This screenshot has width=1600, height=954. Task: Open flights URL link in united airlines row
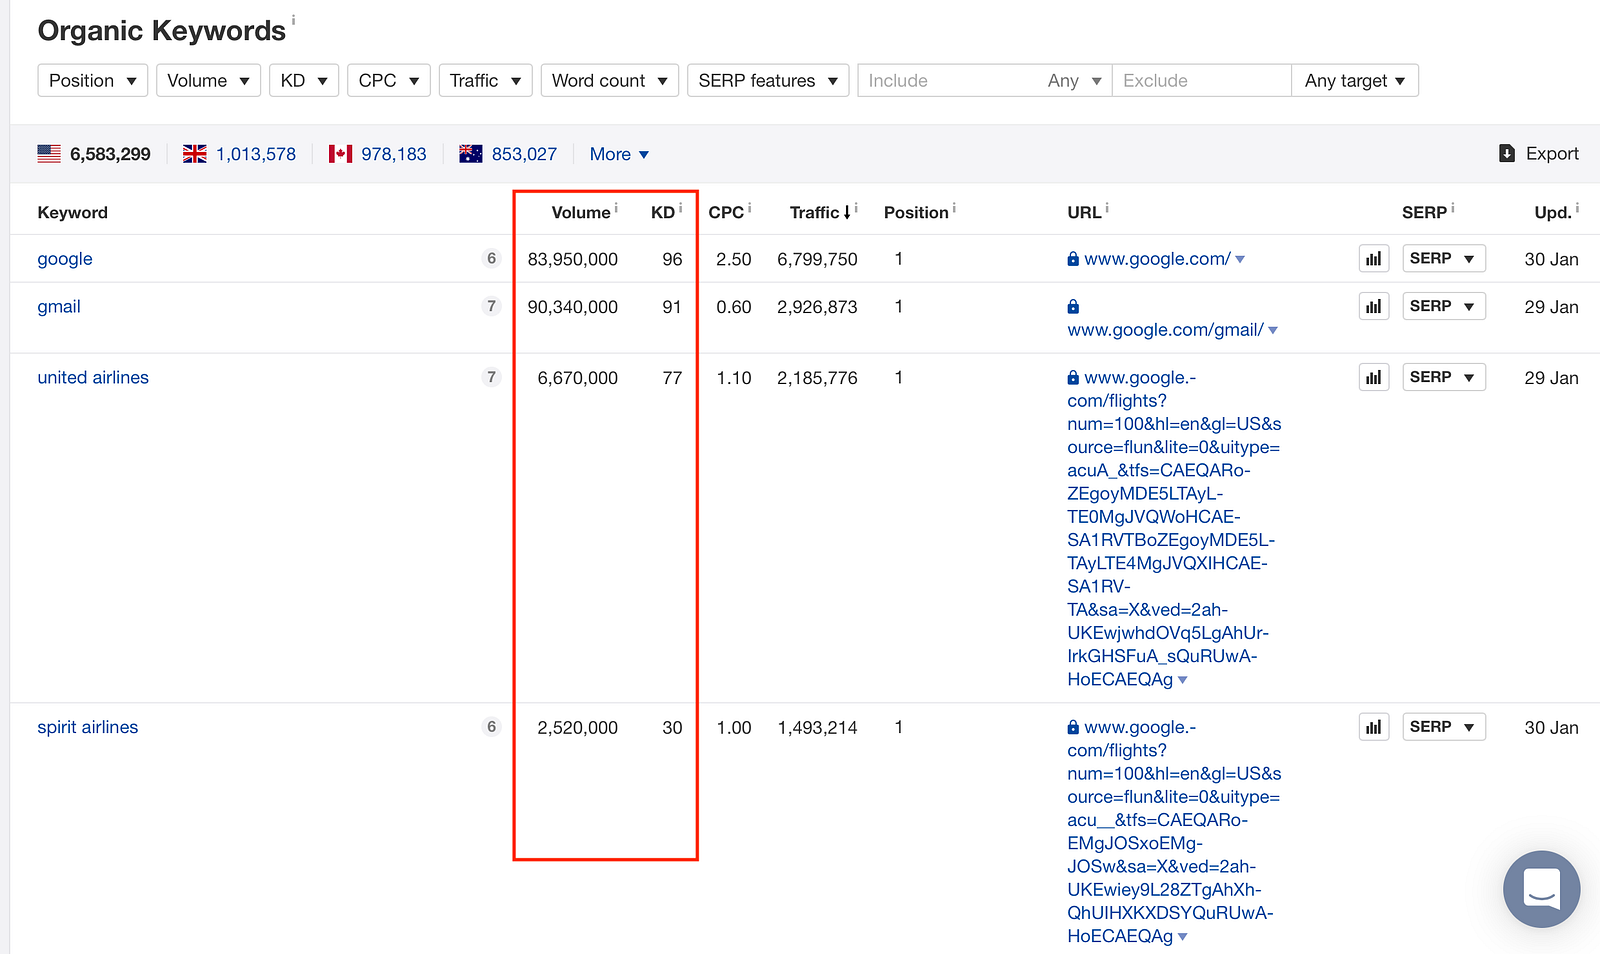click(x=1174, y=528)
